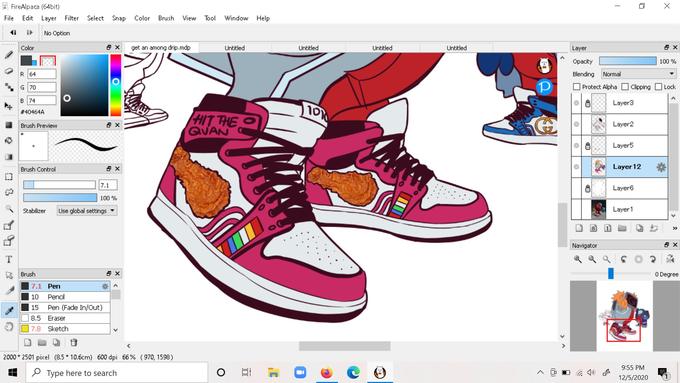Toggle visibility of Layer5
Image resolution: width=680 pixels, height=383 pixels.
[x=576, y=145]
